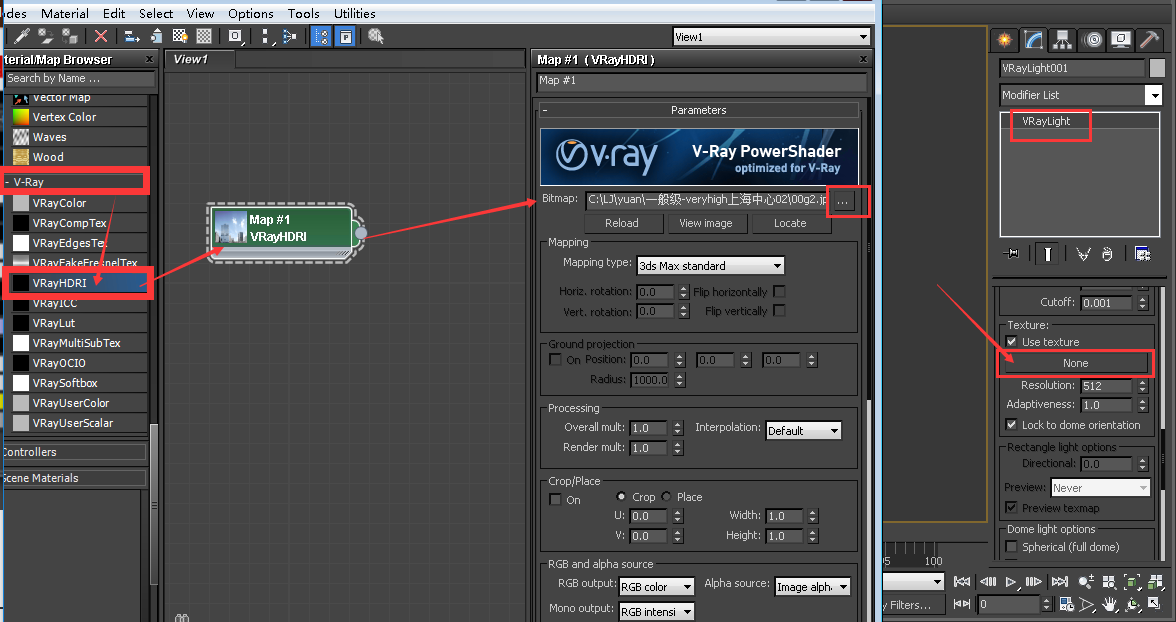1176x622 pixels.
Task: Open Mapping type dropdown
Action: pos(711,266)
